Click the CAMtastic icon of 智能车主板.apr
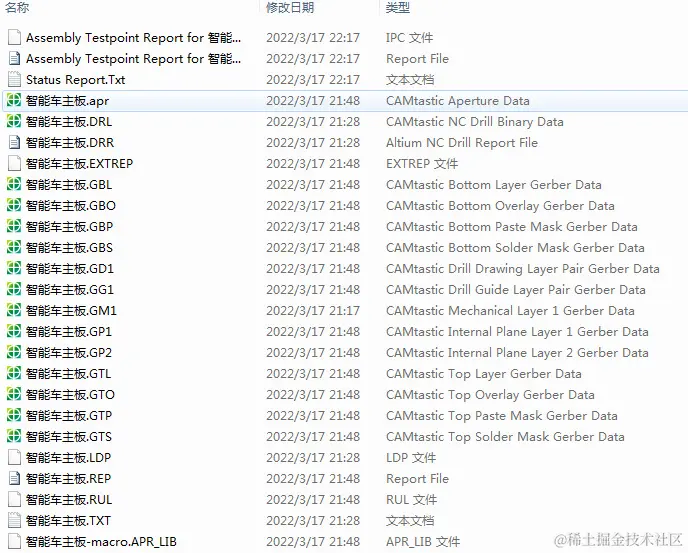The image size is (688, 553). coord(14,101)
